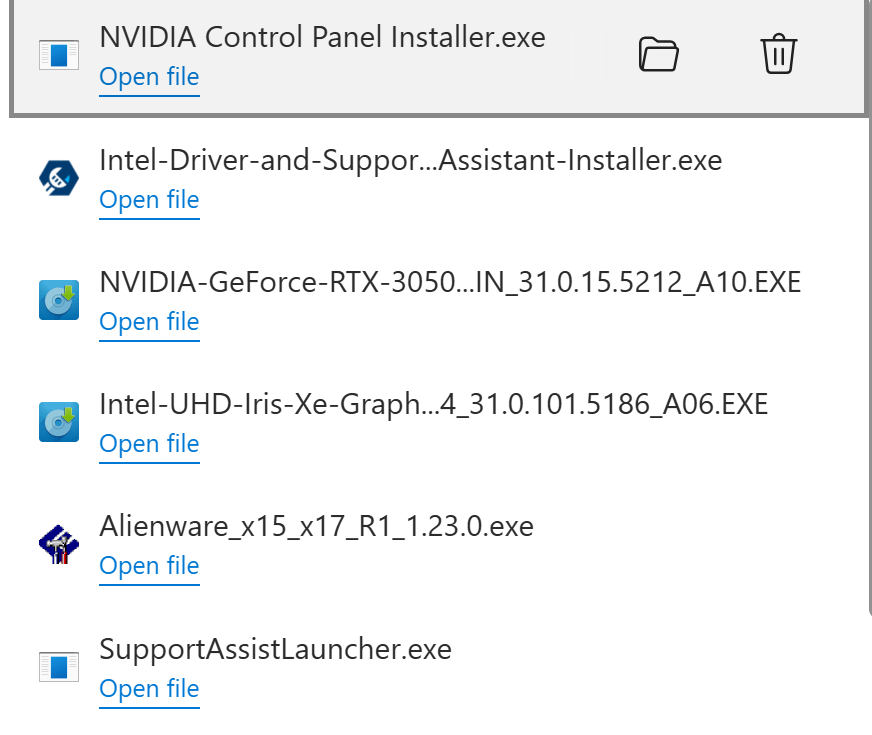
Task: Select the Alienware_x15_x17_R1_1.23.0.exe filename
Action: 316,526
